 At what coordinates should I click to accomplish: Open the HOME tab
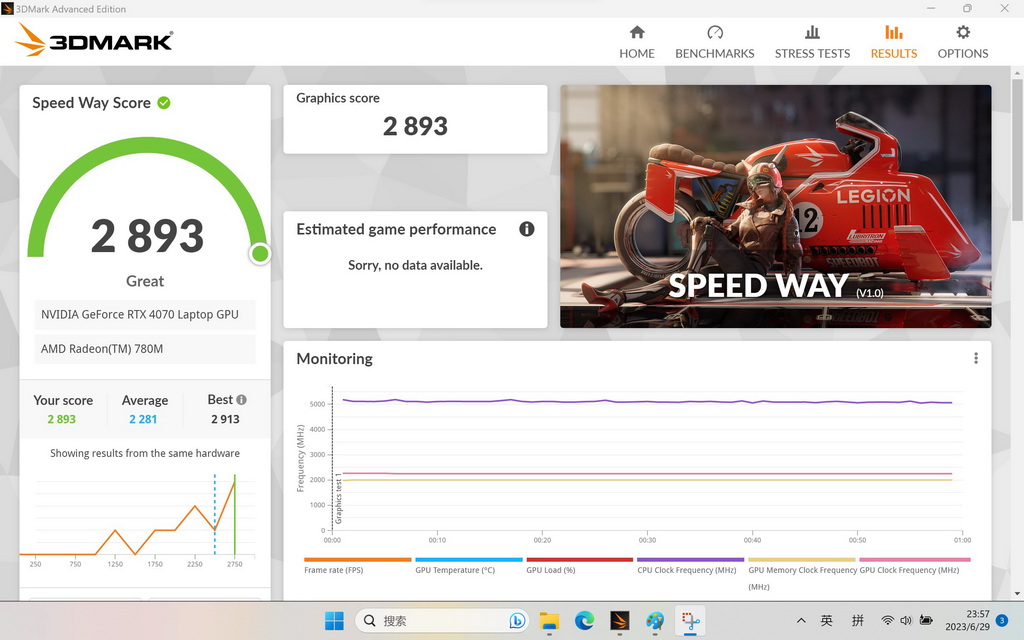[x=637, y=42]
